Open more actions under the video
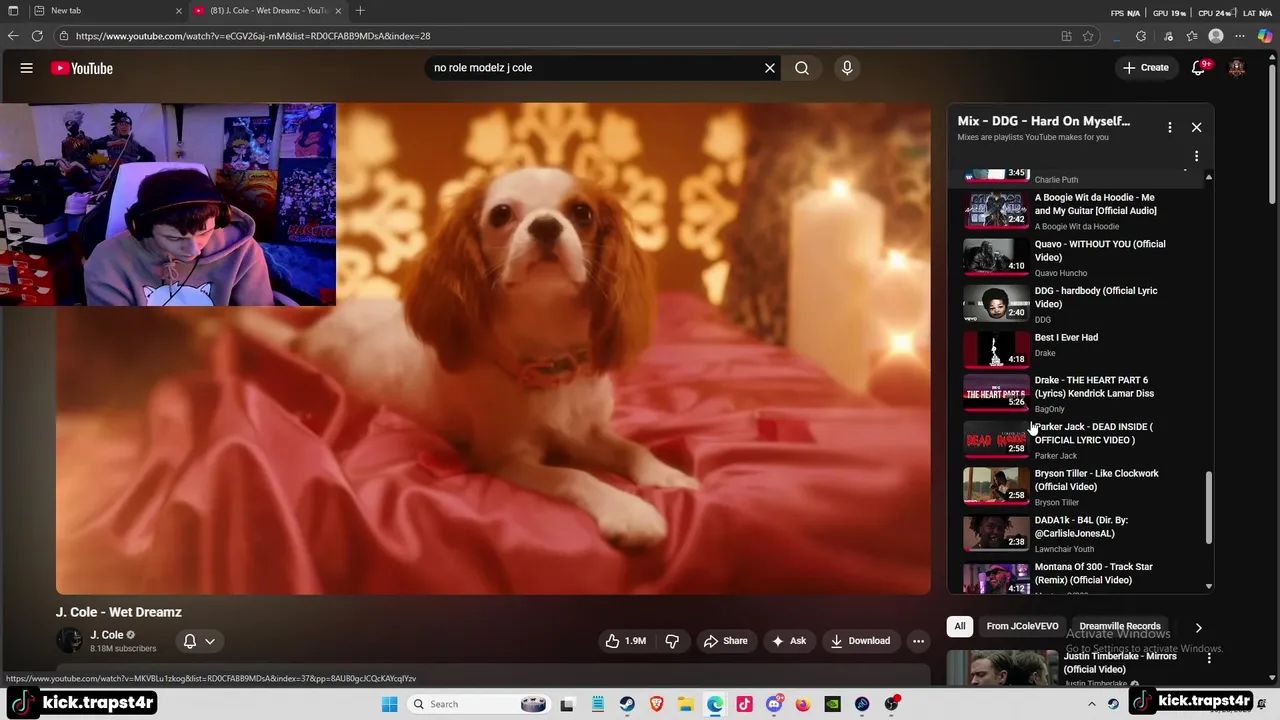Image resolution: width=1280 pixels, height=720 pixels. coord(918,641)
